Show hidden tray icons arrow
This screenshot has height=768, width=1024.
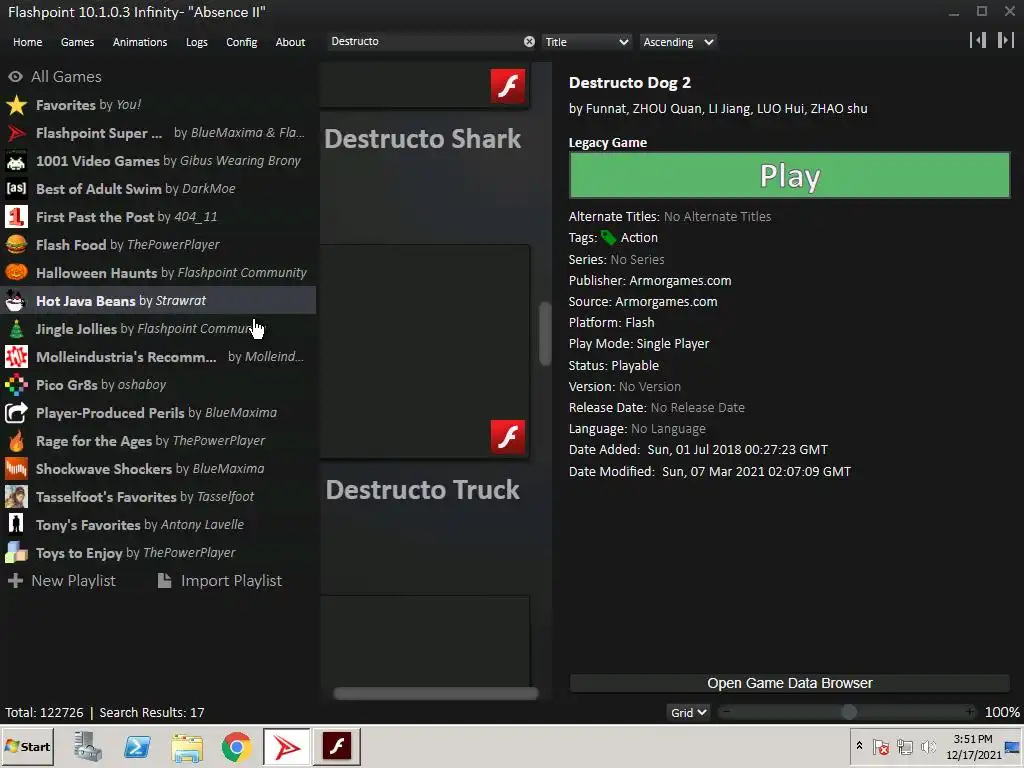(859, 745)
